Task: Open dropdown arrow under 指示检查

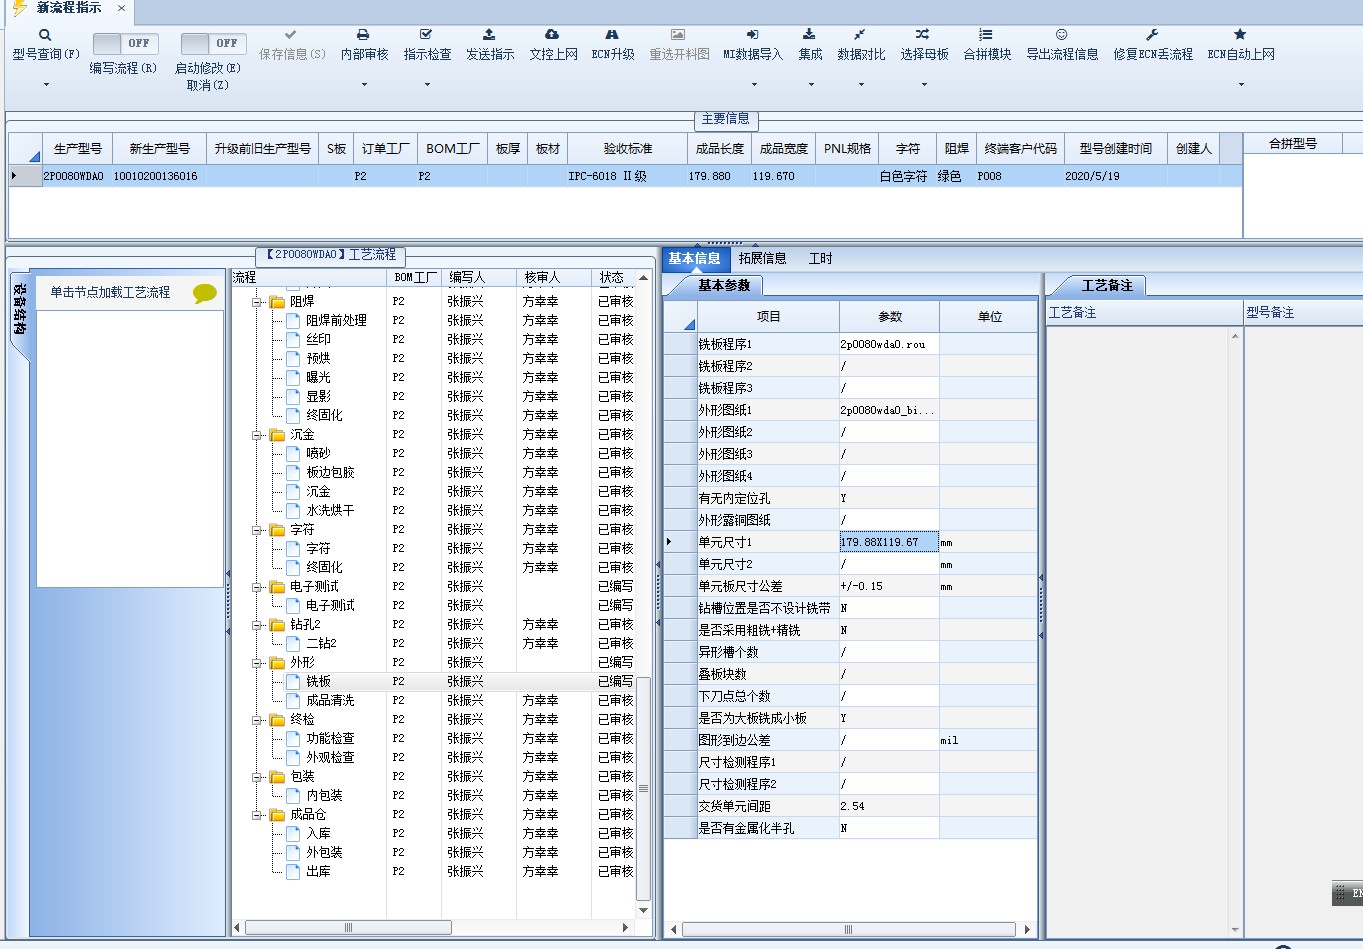Action: [427, 85]
